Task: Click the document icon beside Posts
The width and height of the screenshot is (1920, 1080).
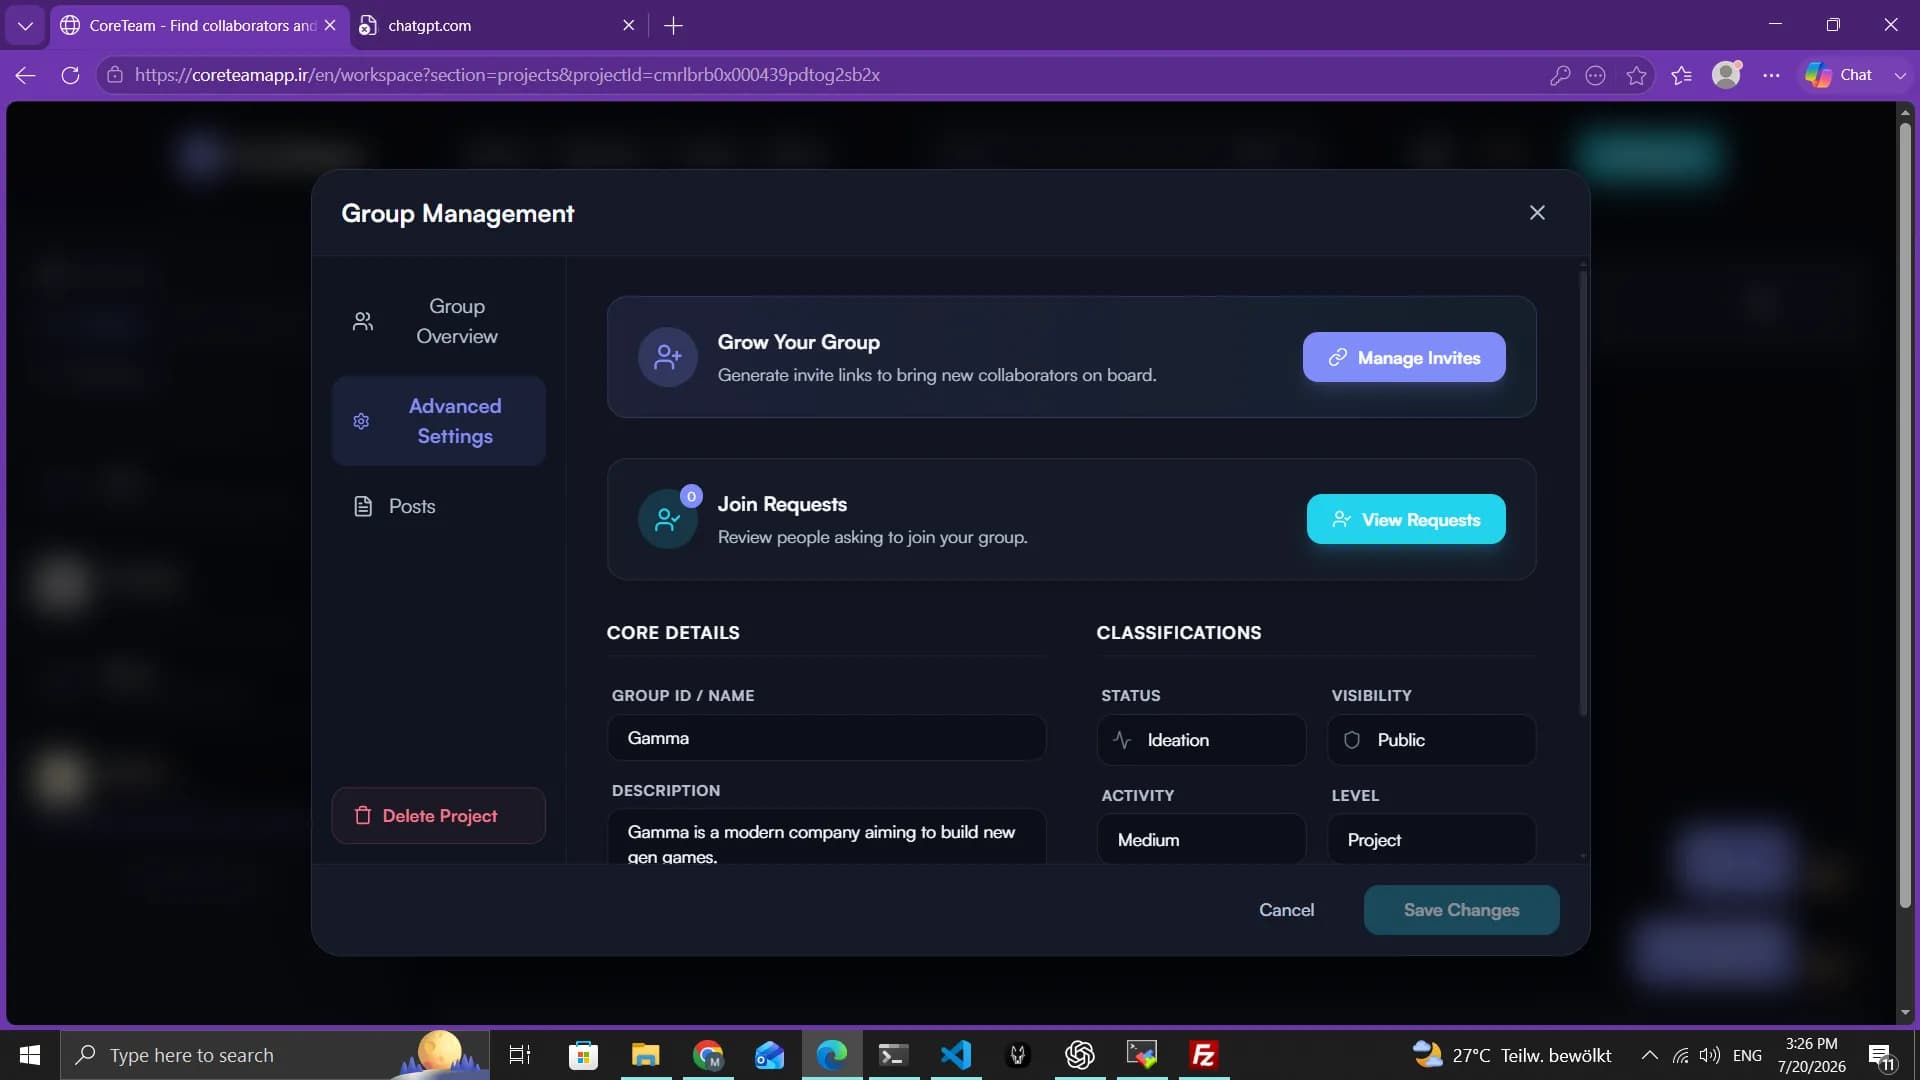Action: 363,506
